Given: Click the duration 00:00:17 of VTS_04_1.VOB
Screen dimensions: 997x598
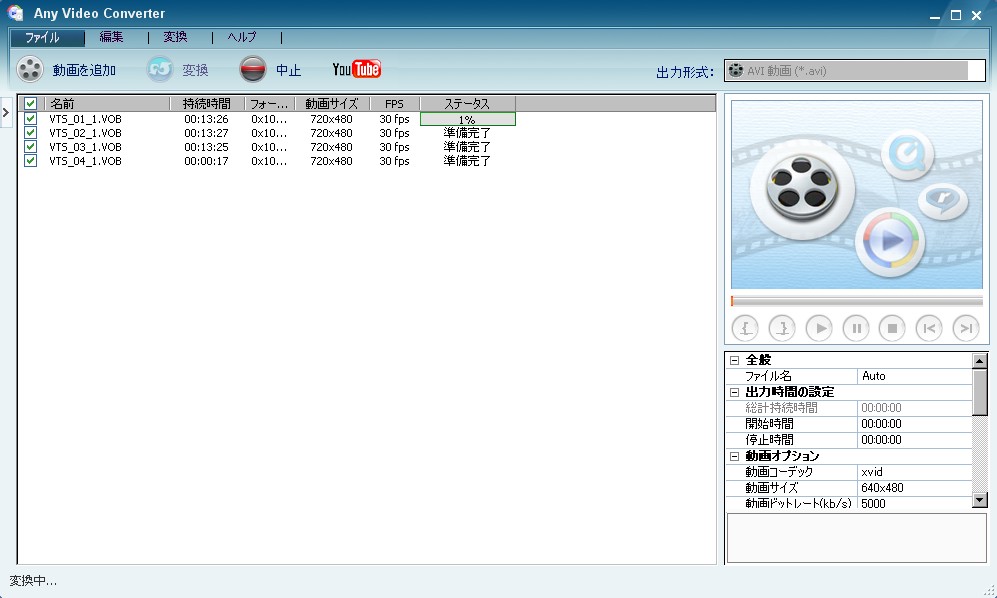Looking at the screenshot, I should [206, 161].
